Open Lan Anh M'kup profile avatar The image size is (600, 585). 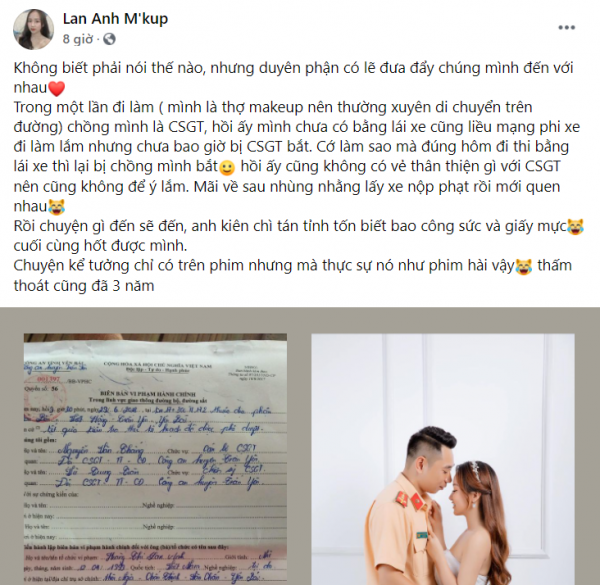click(x=33, y=29)
